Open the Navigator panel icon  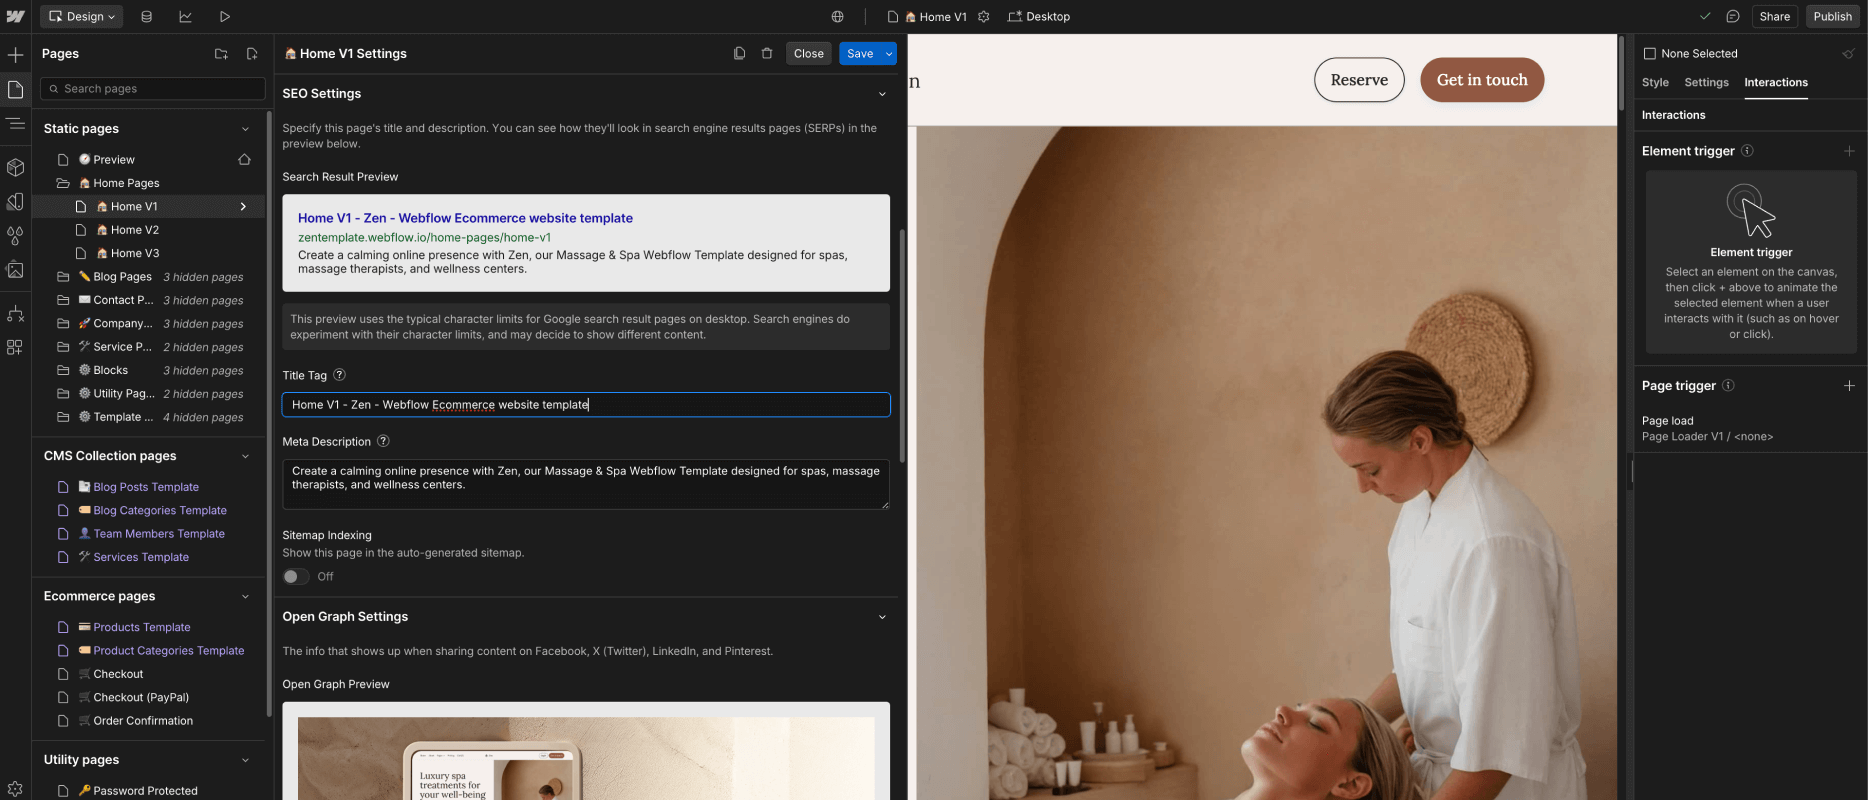pyautogui.click(x=15, y=123)
